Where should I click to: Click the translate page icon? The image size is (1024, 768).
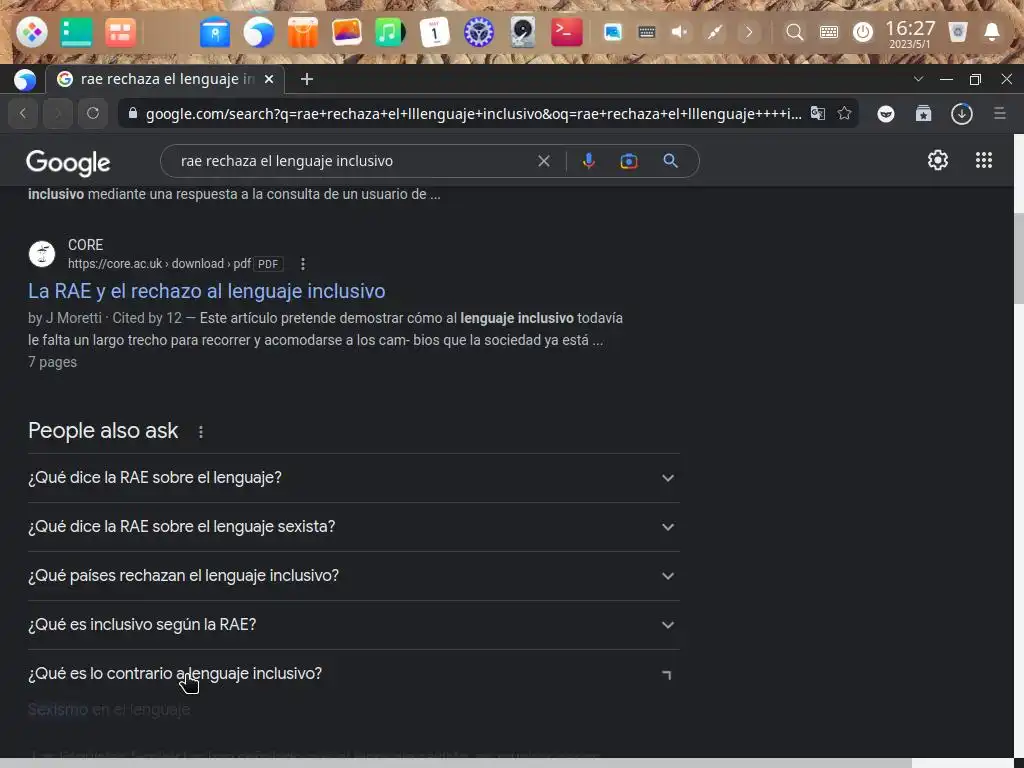(817, 114)
